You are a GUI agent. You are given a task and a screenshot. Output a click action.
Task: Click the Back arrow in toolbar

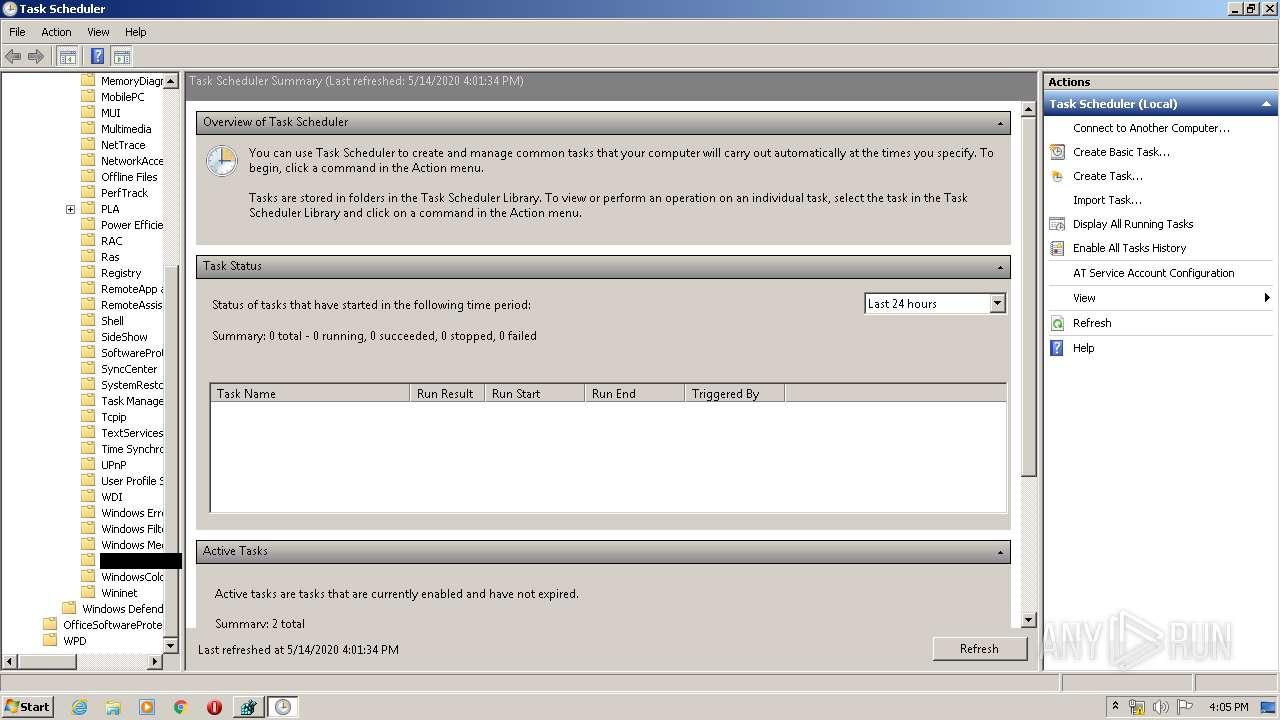tap(13, 56)
